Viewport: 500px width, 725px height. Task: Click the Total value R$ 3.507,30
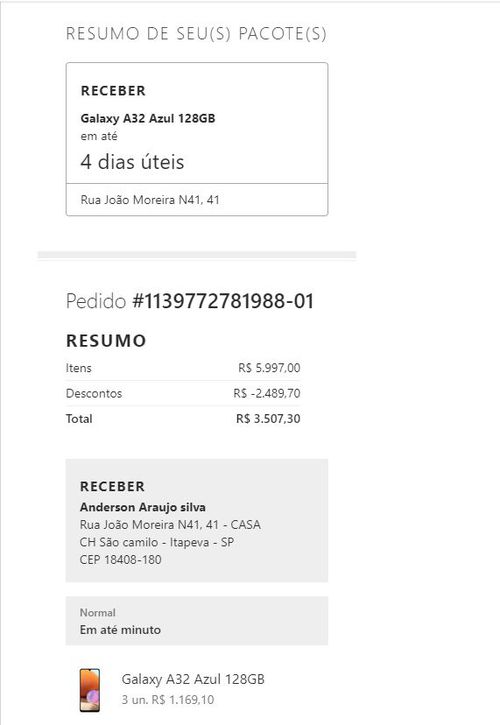tap(268, 419)
